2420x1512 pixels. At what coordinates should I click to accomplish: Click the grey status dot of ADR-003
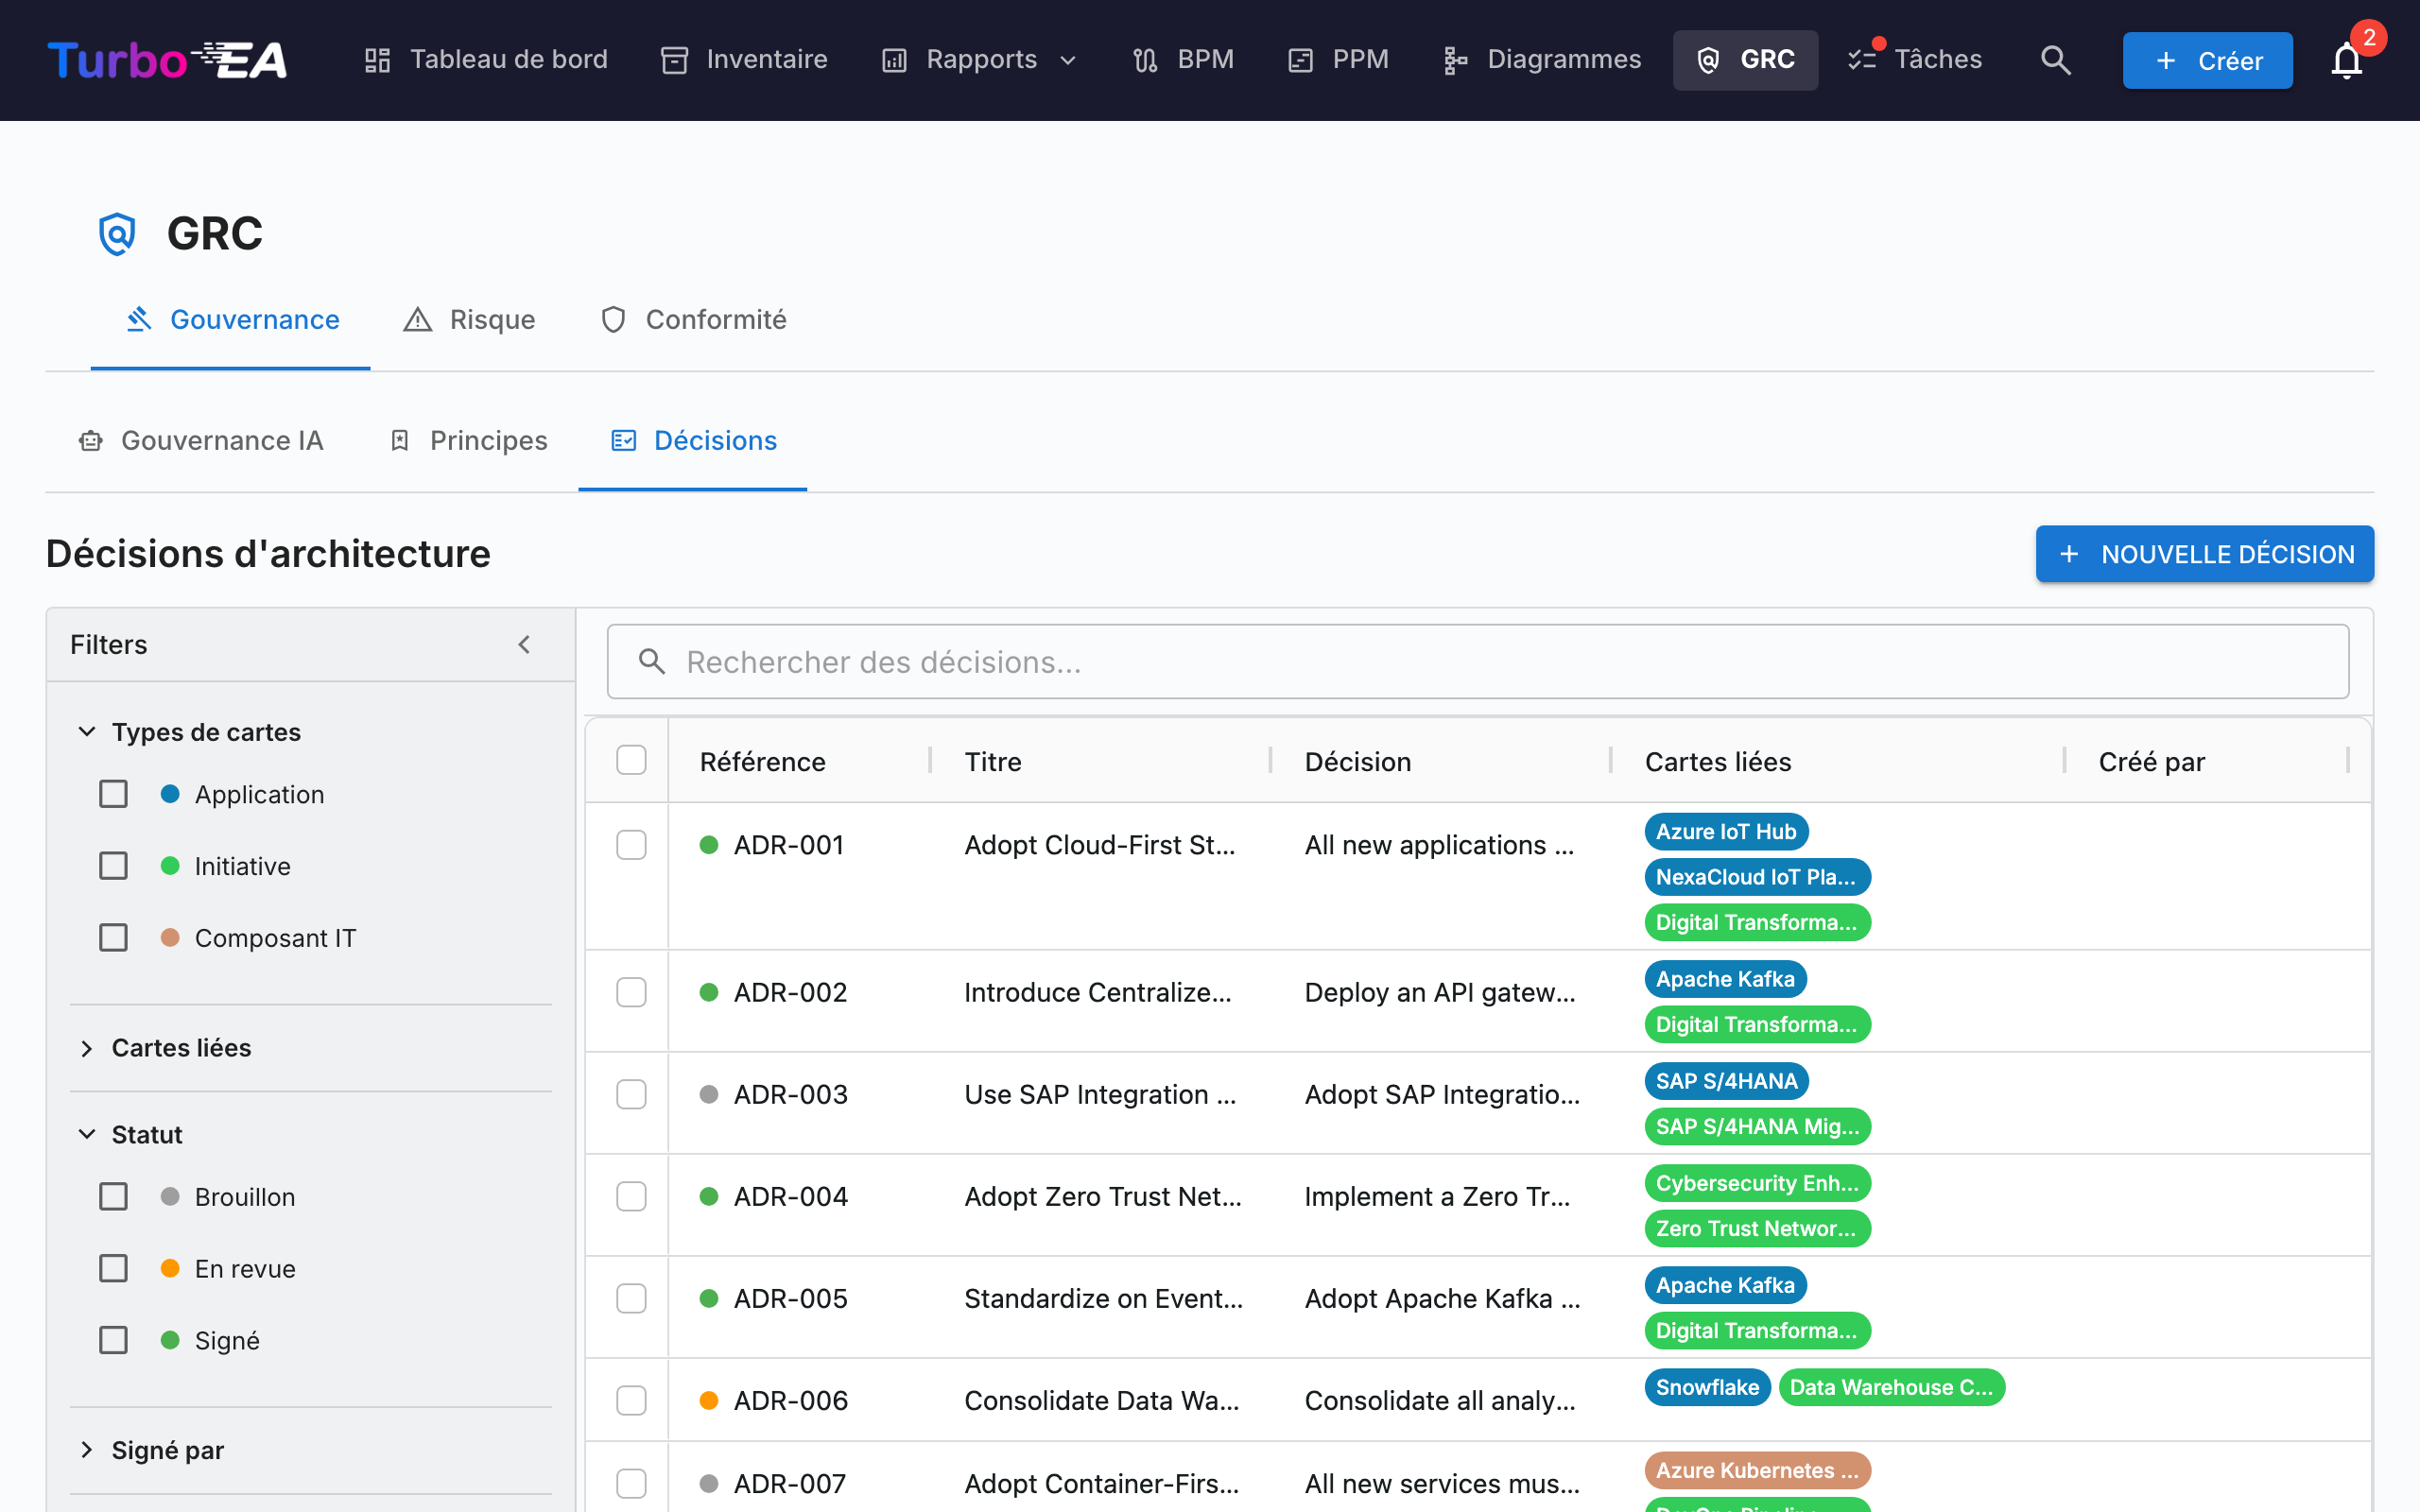(709, 1094)
